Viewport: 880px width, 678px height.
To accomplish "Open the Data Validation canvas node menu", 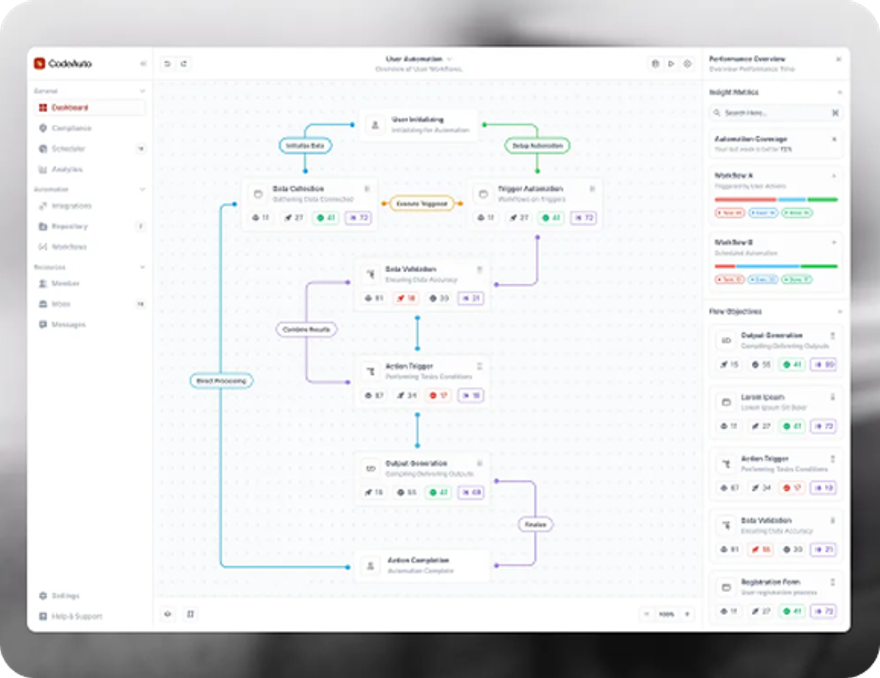I will coord(480,269).
